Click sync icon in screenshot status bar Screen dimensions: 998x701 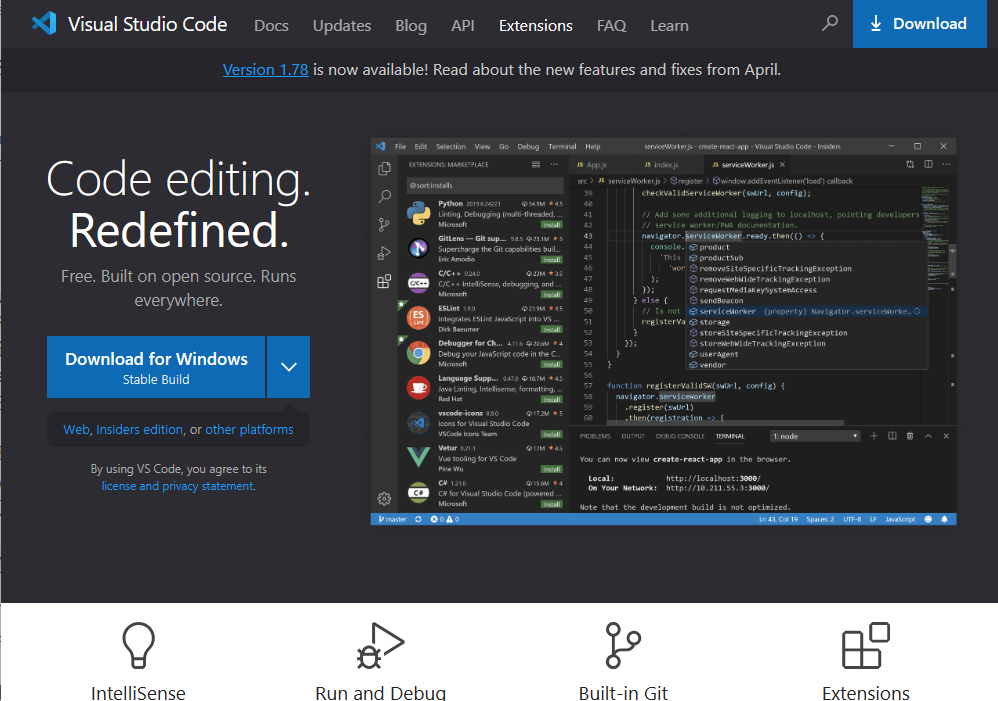(x=418, y=520)
